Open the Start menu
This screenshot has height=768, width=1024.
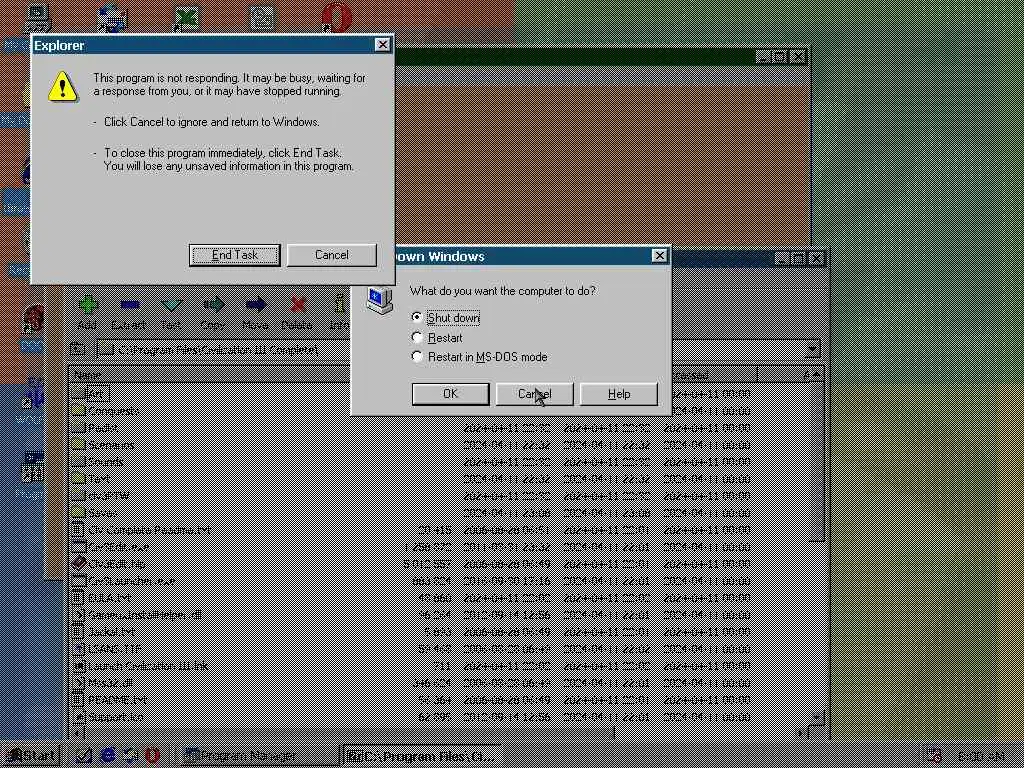coord(31,756)
